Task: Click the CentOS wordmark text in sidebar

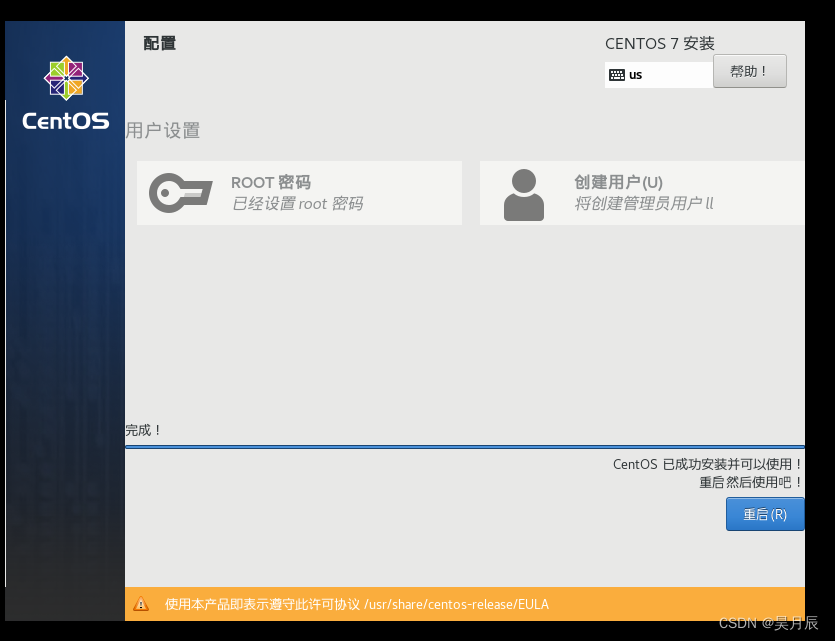Action: coord(66,121)
